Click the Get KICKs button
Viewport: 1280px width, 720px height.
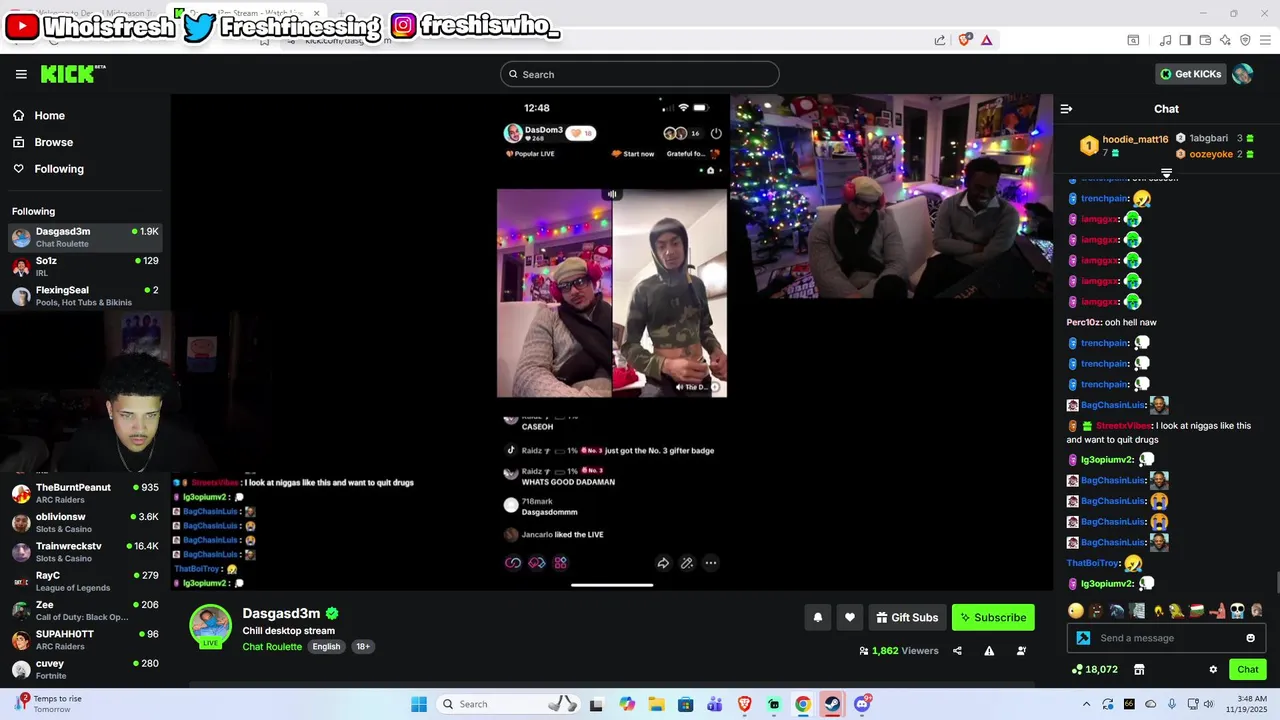click(1190, 74)
